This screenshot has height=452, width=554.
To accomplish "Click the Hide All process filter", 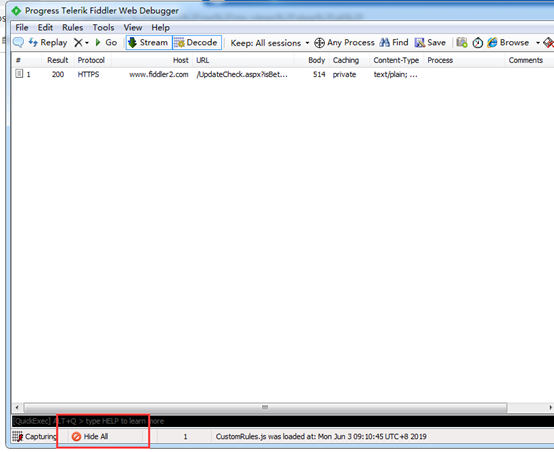I will (90, 437).
